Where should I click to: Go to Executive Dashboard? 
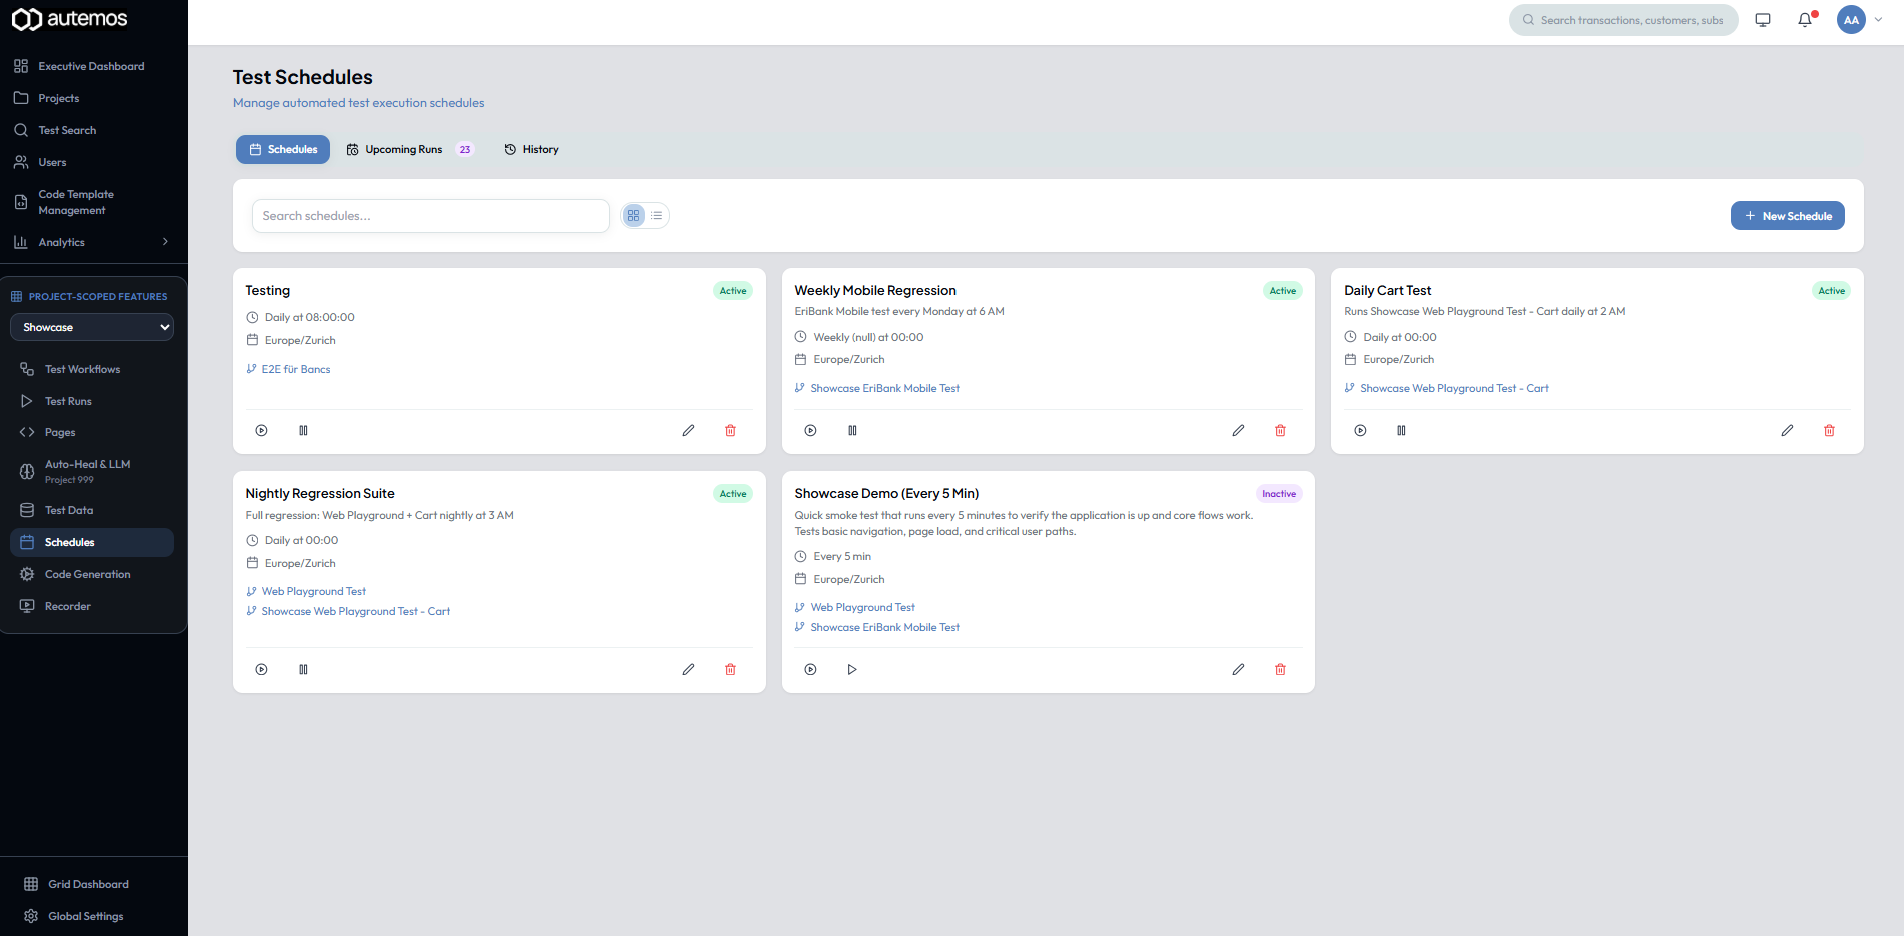[92, 66]
